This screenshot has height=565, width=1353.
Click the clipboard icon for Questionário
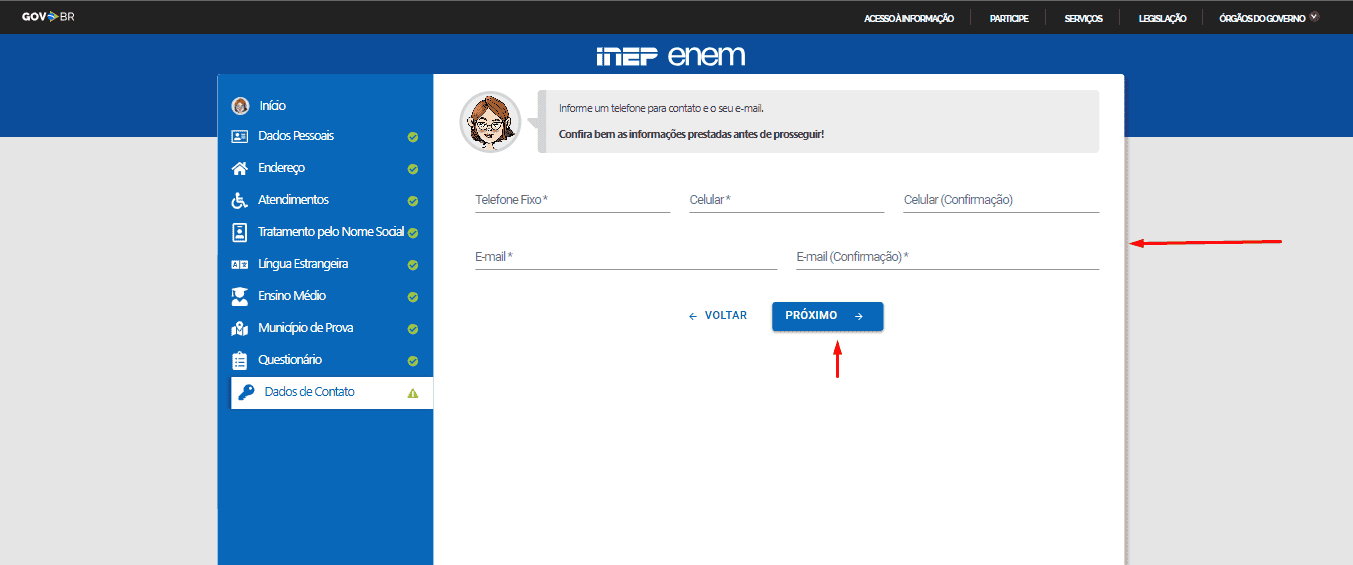pyautogui.click(x=239, y=360)
